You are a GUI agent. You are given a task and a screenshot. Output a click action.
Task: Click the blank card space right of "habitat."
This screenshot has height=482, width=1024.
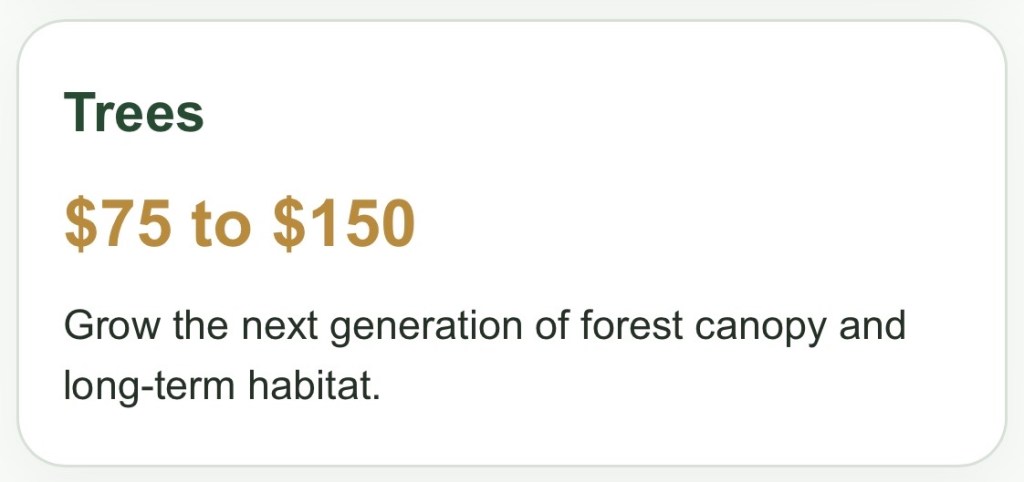point(650,384)
